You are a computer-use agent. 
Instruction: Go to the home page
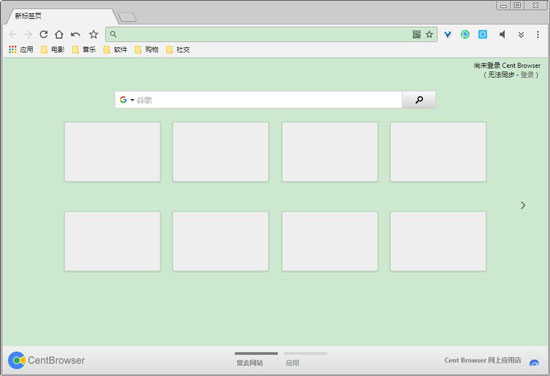[59, 34]
